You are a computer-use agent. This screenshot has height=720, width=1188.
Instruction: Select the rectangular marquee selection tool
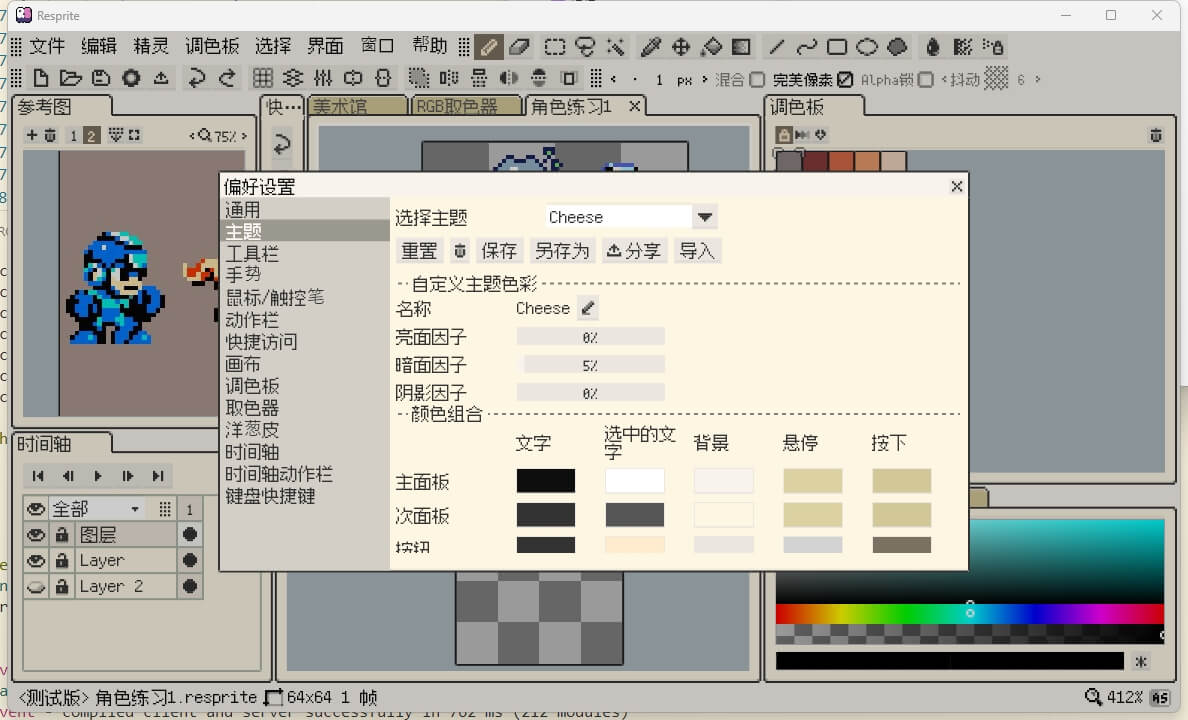coord(554,46)
